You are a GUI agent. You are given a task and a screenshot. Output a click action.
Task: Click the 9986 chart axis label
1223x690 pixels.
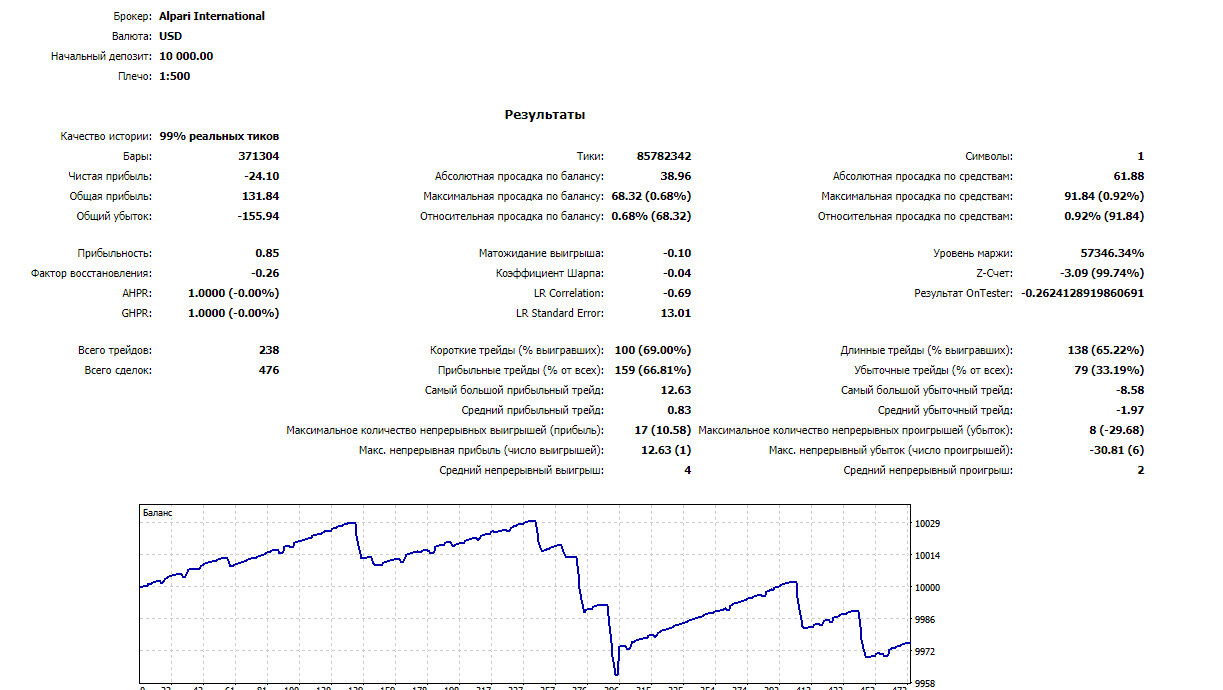[925, 620]
